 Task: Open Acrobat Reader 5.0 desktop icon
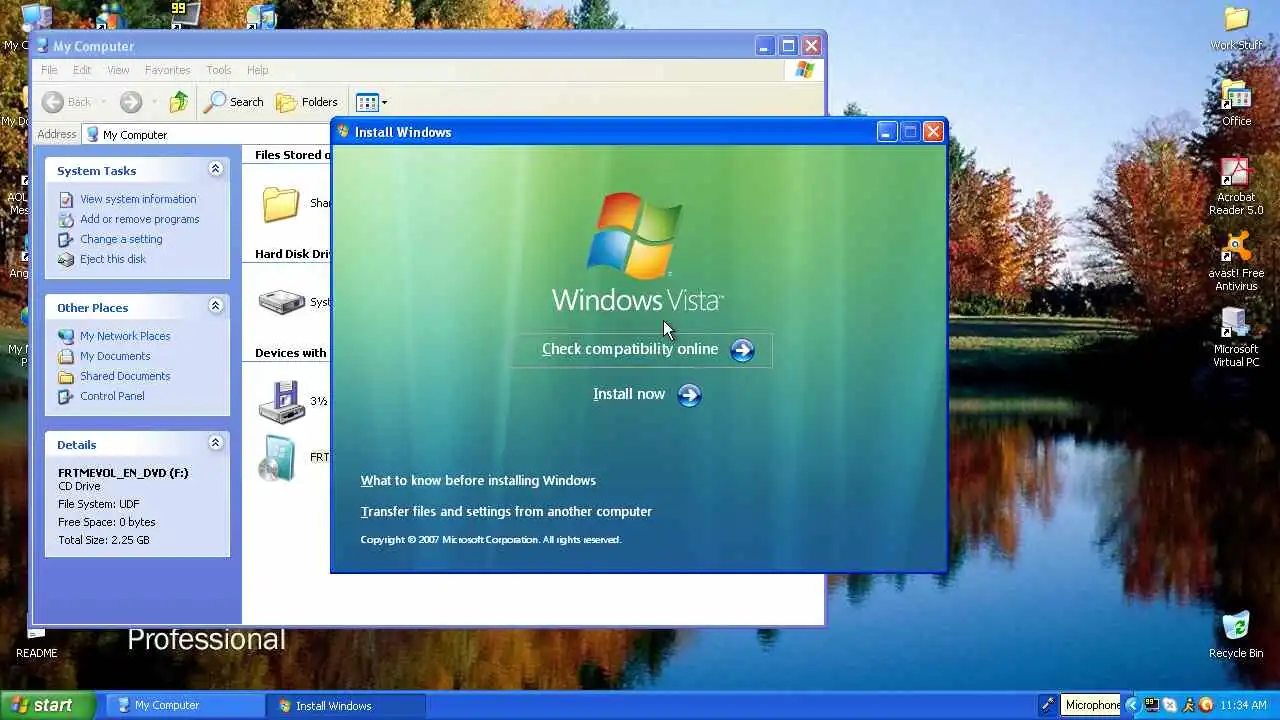pyautogui.click(x=1236, y=186)
